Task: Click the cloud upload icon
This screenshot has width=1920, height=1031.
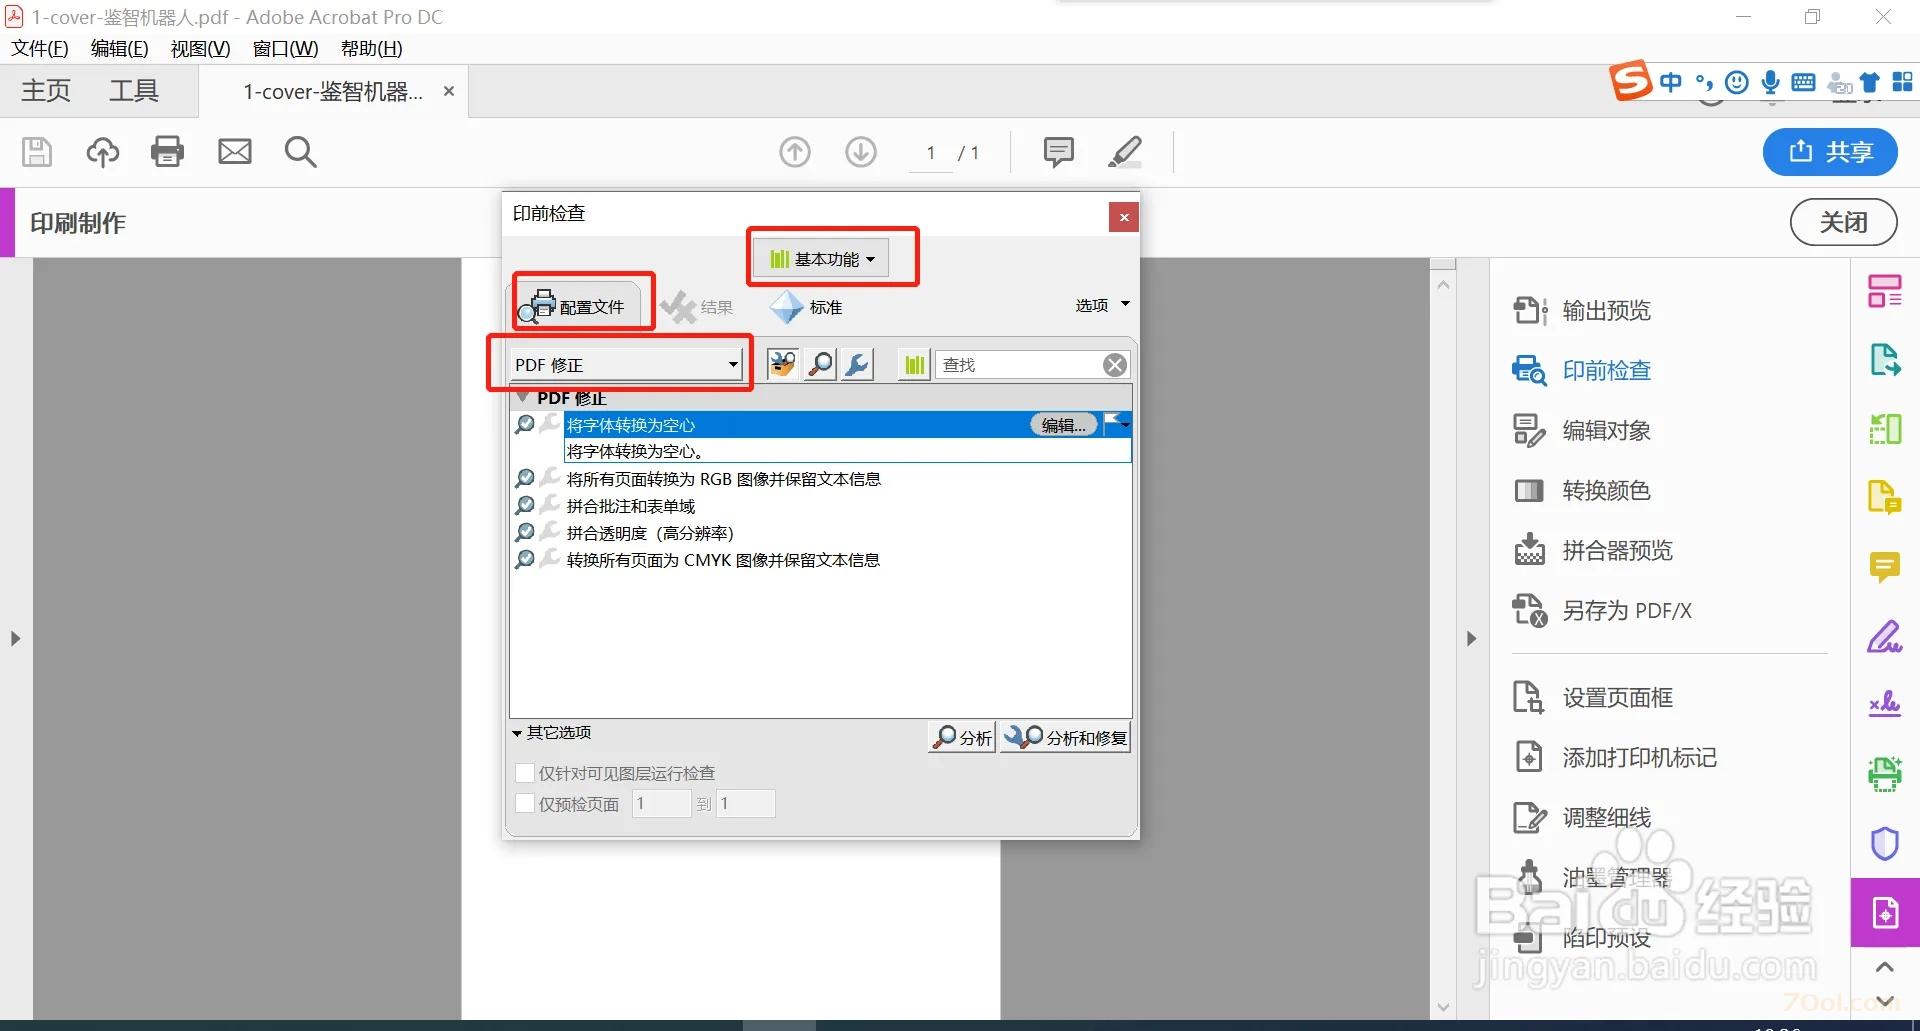Action: pyautogui.click(x=102, y=152)
